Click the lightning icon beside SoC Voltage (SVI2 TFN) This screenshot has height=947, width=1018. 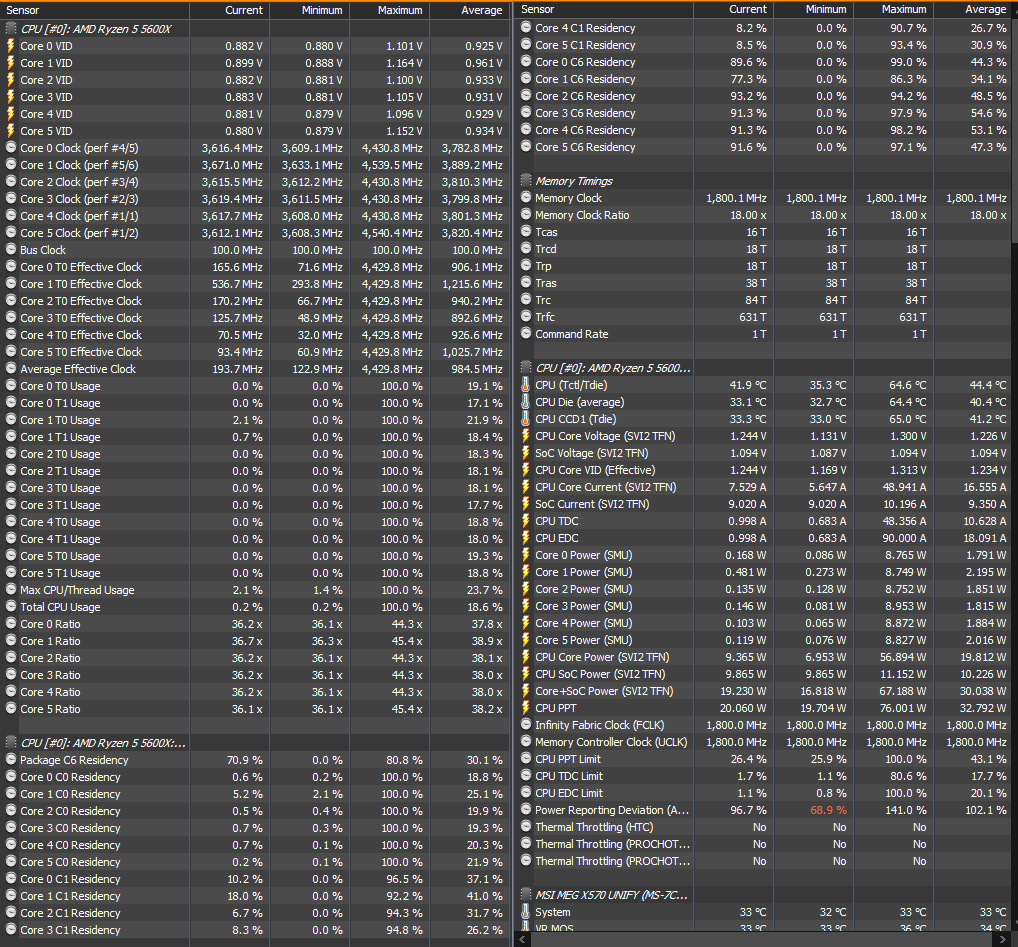tap(525, 452)
